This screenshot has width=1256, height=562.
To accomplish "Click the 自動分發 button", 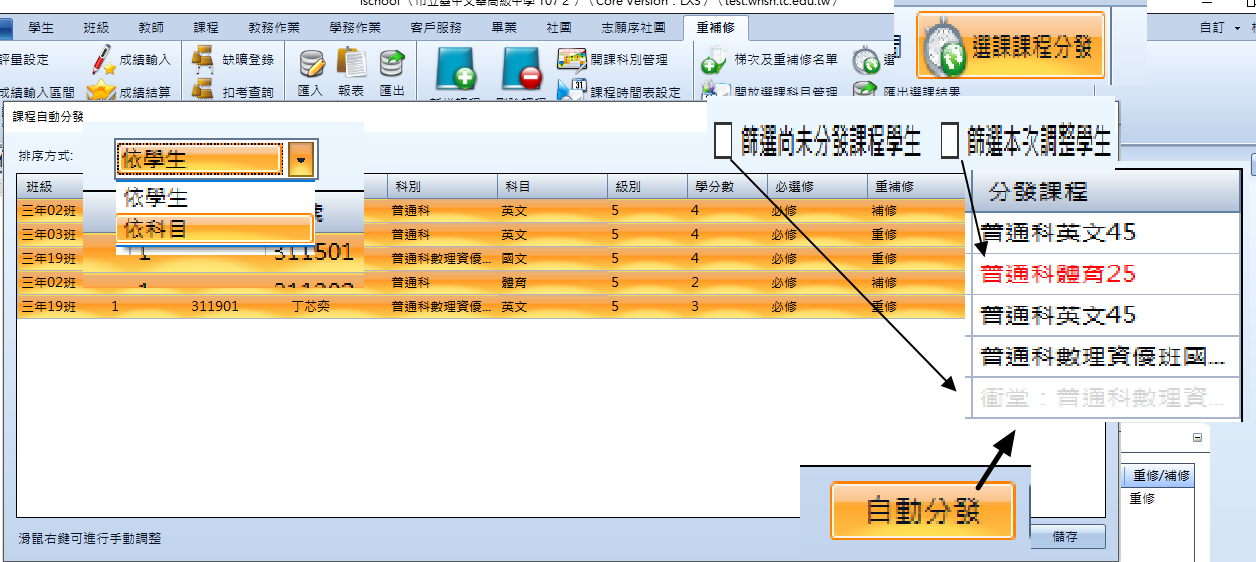I will [x=922, y=511].
